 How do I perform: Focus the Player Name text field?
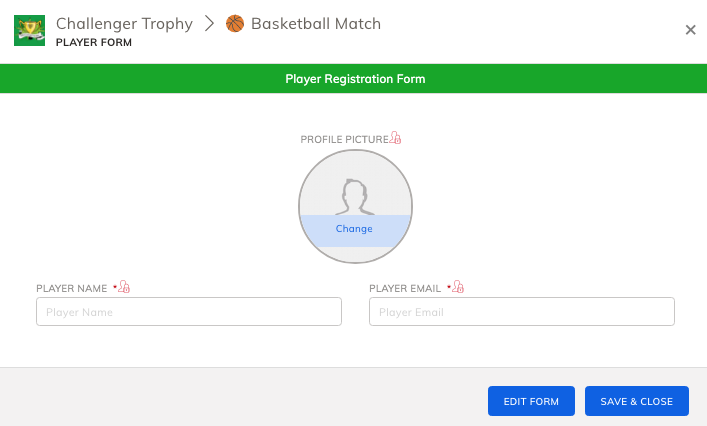pos(189,311)
